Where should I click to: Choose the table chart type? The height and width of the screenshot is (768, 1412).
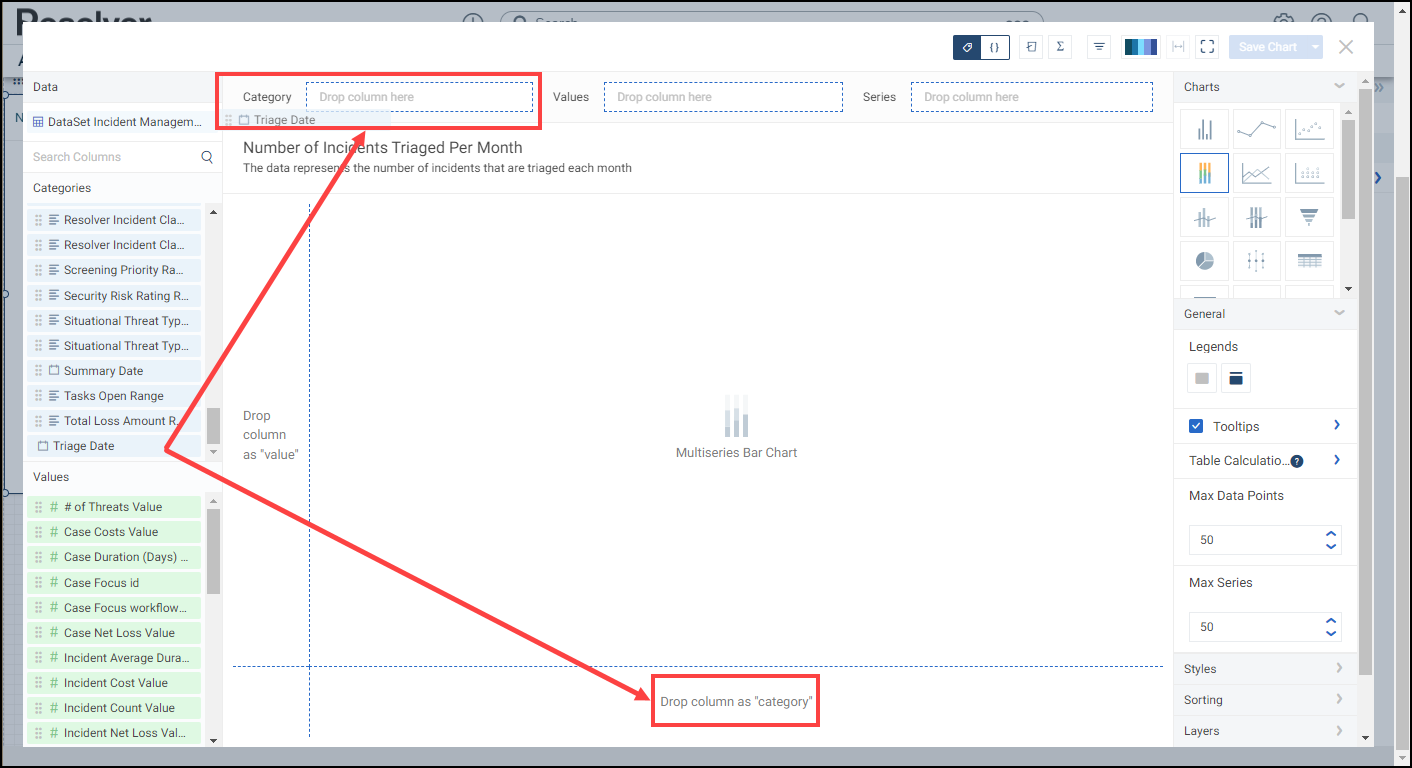coord(1309,261)
